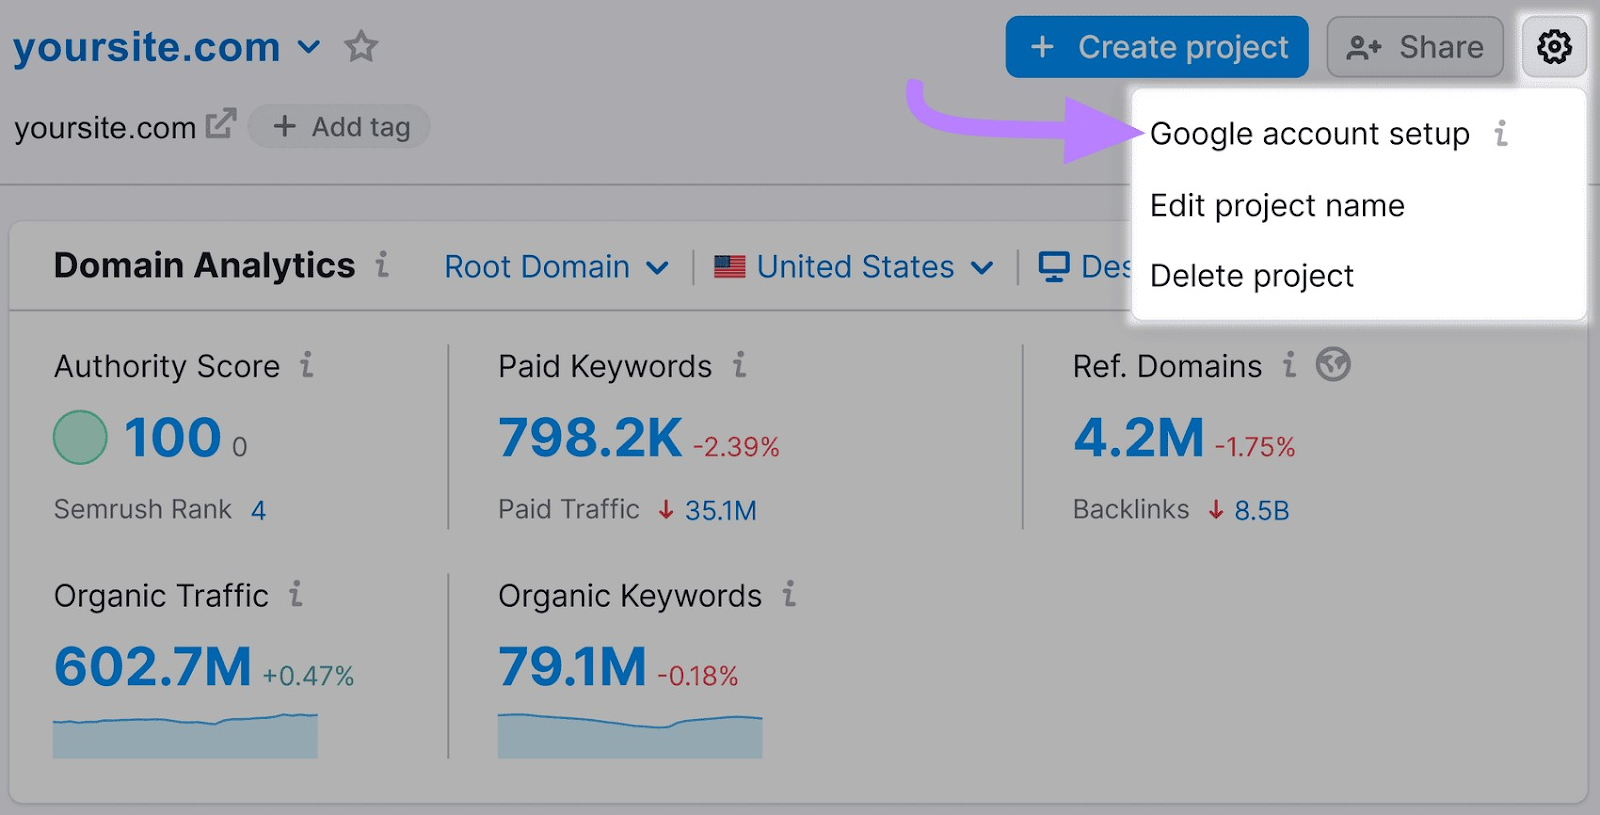
Task: Select Delete project from the menu
Action: 1251,276
